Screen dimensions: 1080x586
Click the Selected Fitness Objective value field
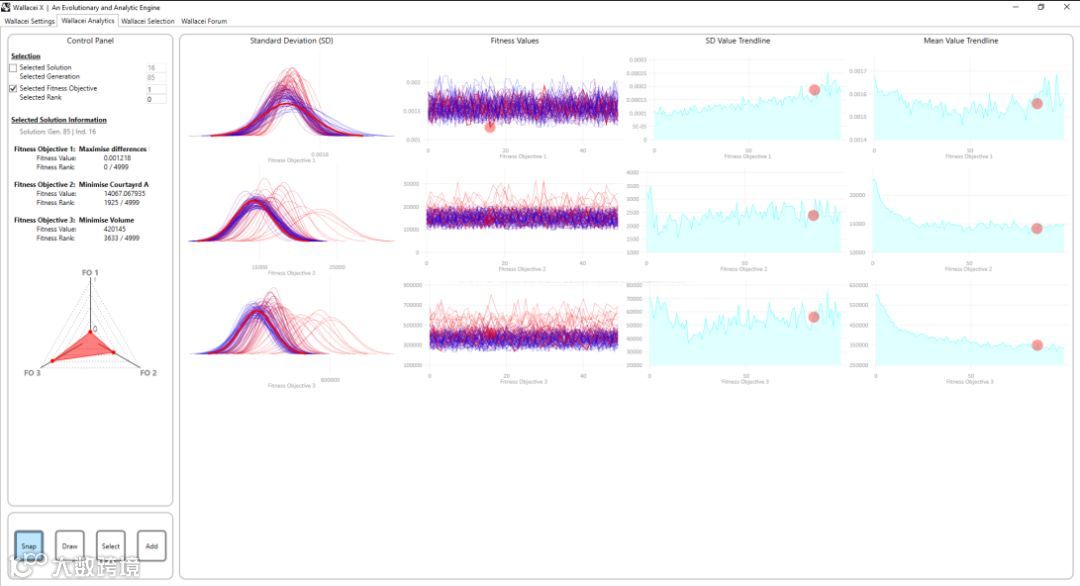point(156,90)
